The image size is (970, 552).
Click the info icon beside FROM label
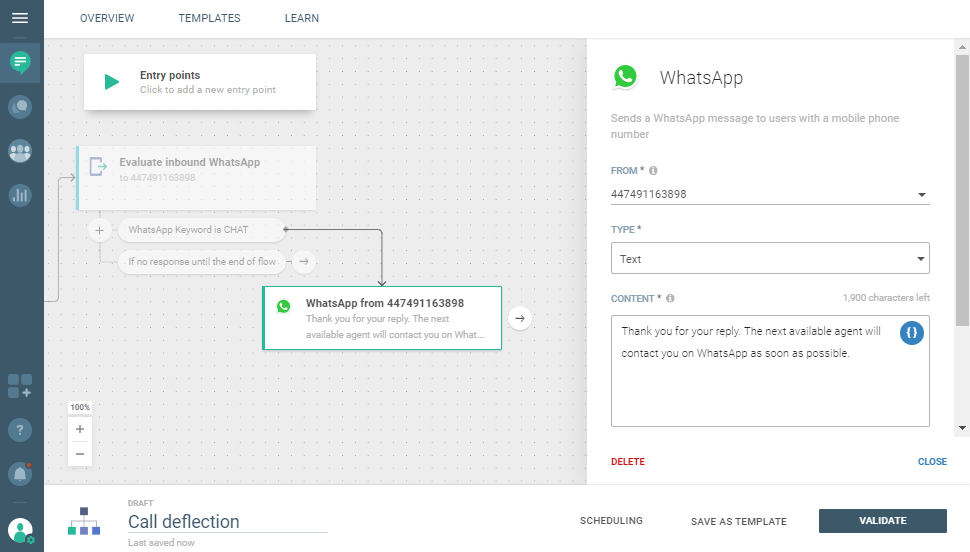tap(653, 171)
